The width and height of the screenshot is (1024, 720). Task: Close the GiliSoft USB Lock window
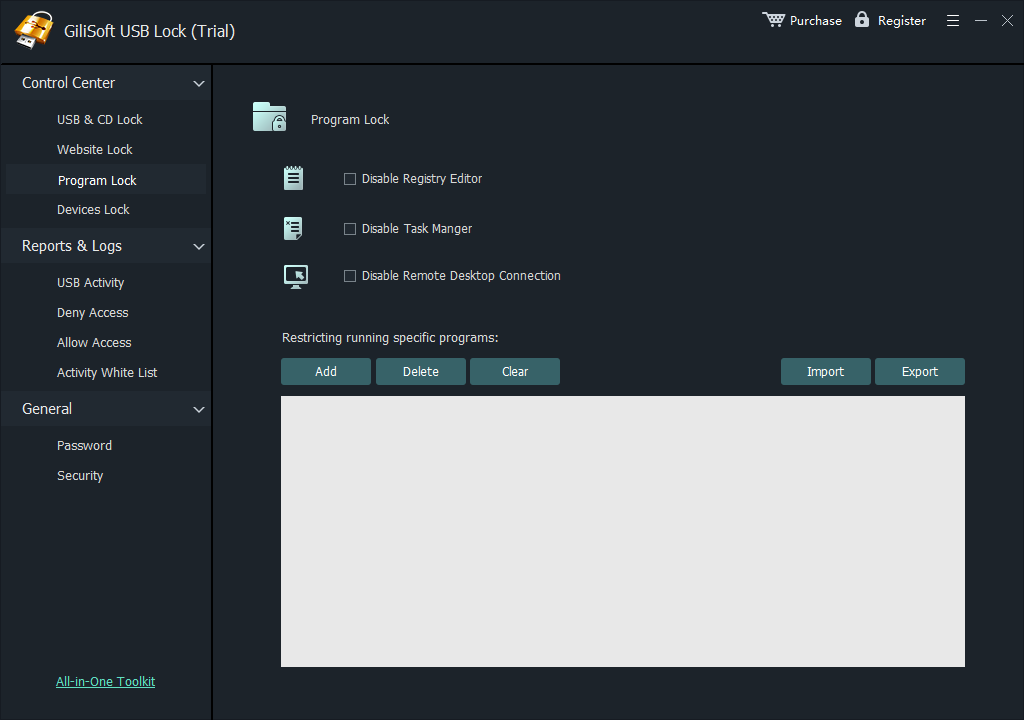(x=1007, y=21)
